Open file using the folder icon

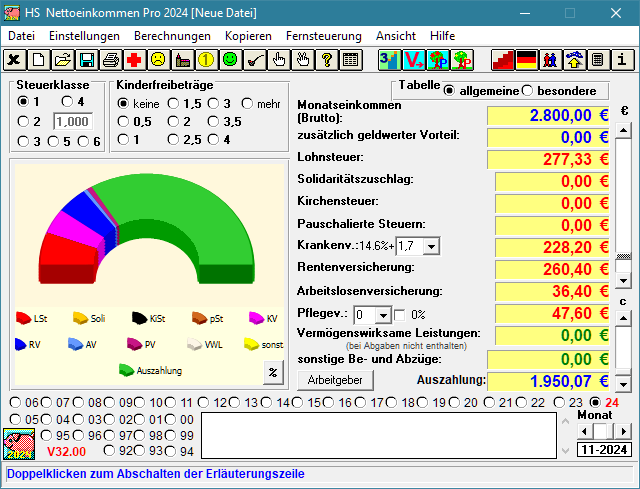(63, 60)
